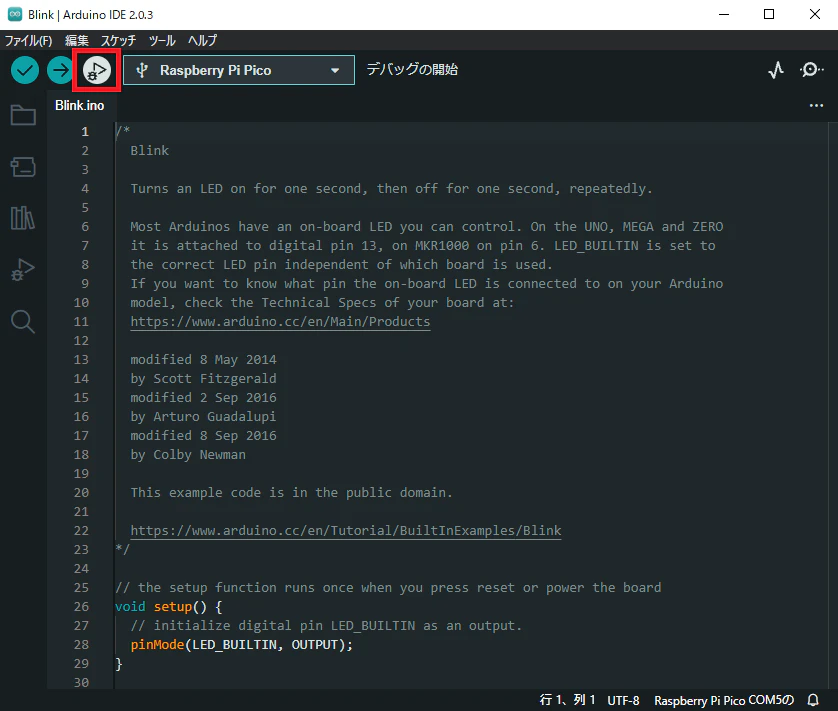Click 'model, check the Technical Specs' comment line
The height and width of the screenshot is (711, 838).
click(322, 302)
